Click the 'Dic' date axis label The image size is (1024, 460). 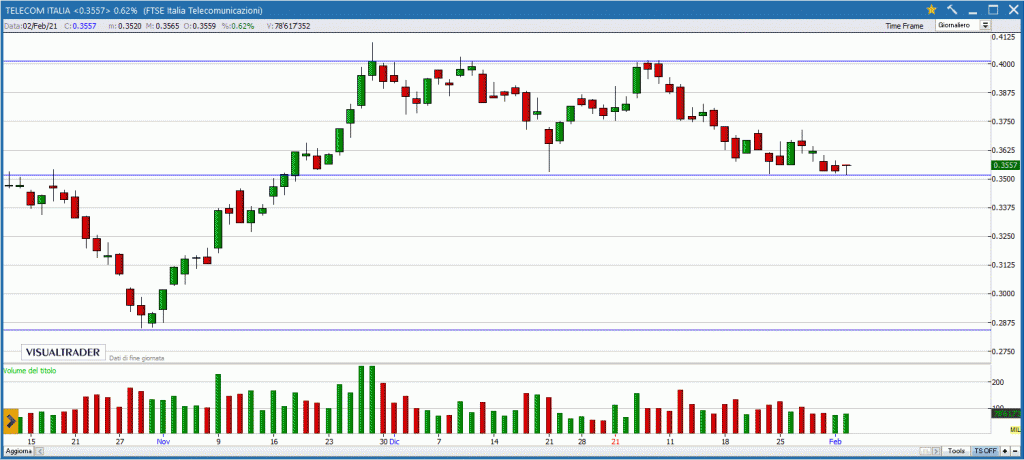394,441
